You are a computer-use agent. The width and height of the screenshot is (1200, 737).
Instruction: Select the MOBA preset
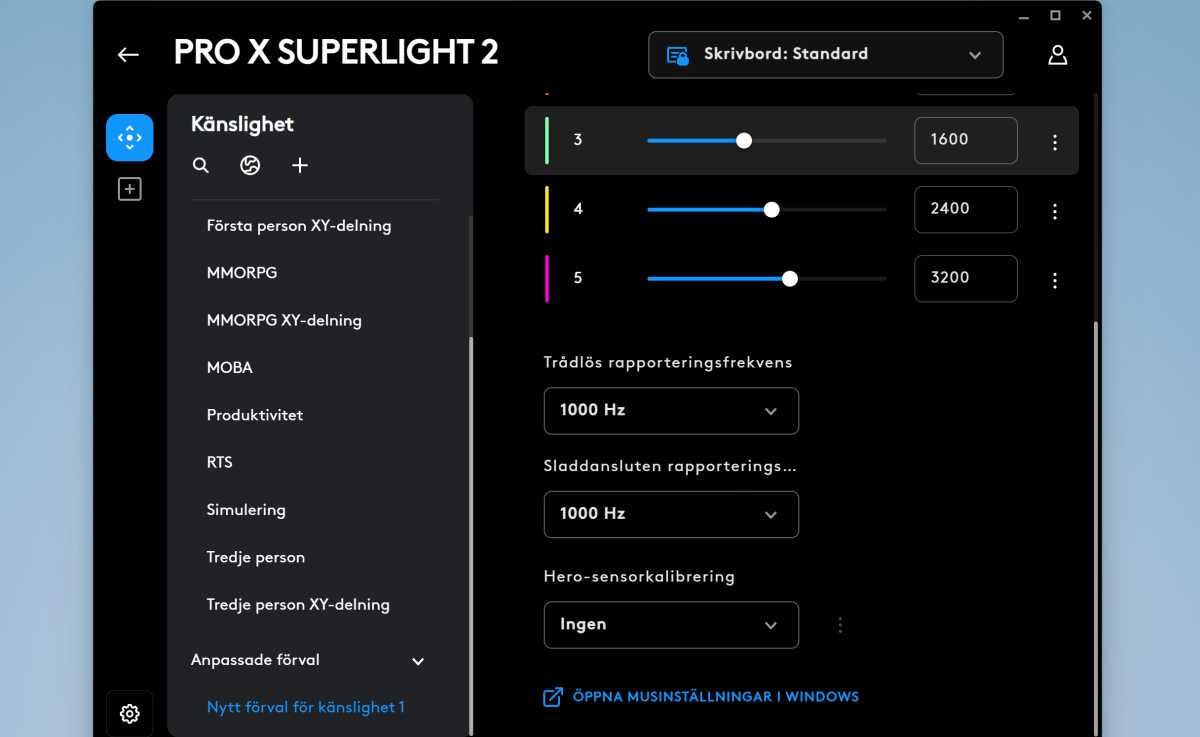coord(230,368)
